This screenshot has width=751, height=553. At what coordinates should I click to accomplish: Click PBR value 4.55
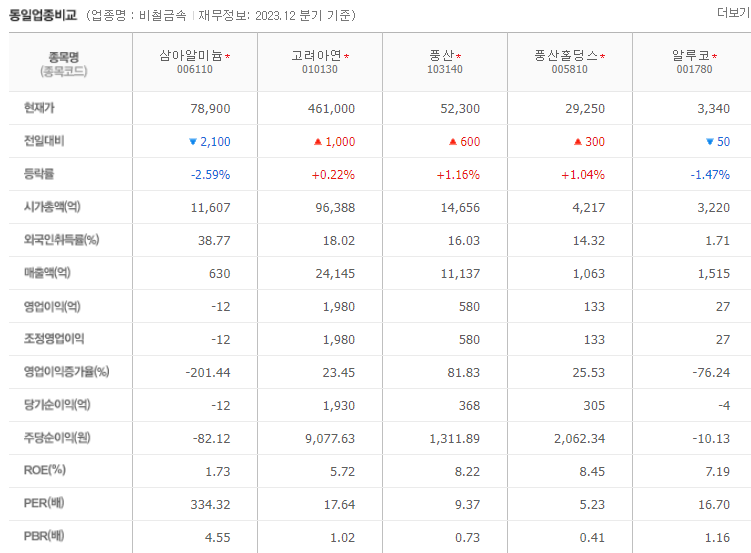217,538
